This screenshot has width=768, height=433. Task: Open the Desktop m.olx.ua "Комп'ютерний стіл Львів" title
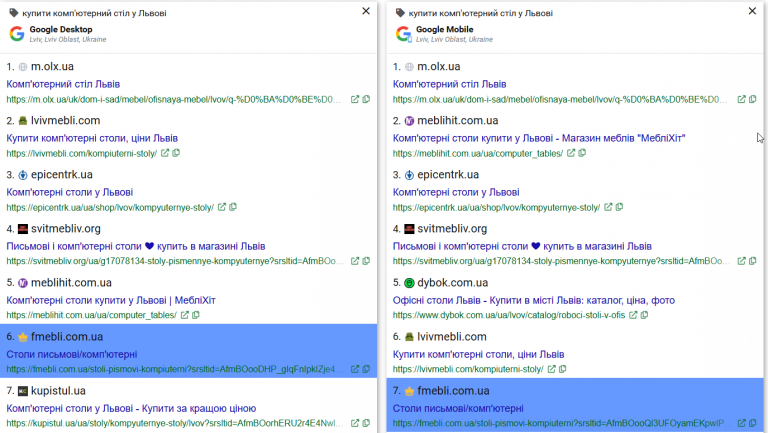point(64,84)
